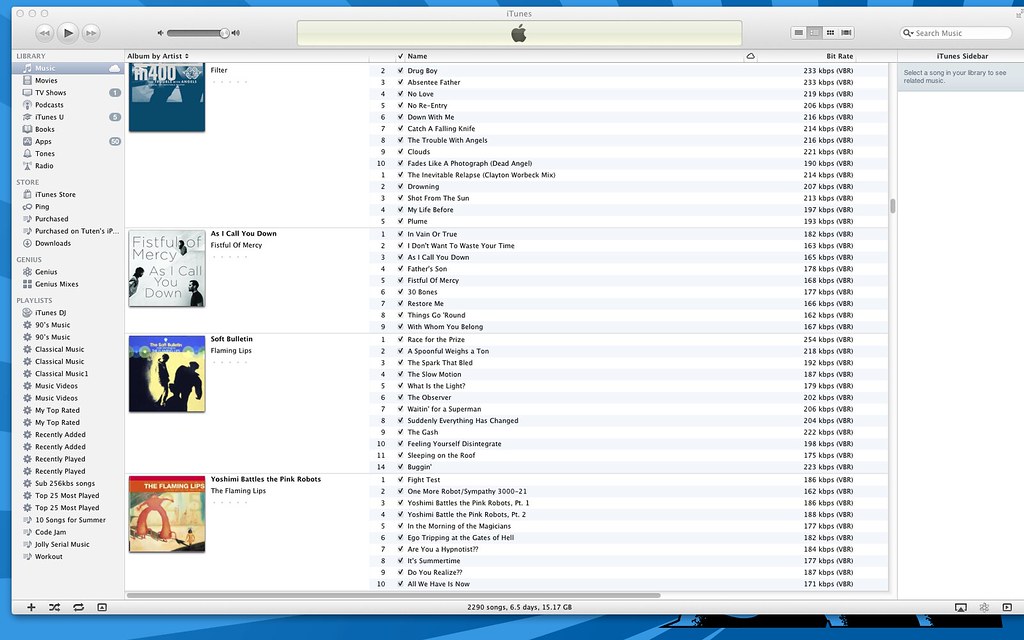Screen dimensions: 1024x640
Task: Open Genius Mixes
Action: coord(56,284)
